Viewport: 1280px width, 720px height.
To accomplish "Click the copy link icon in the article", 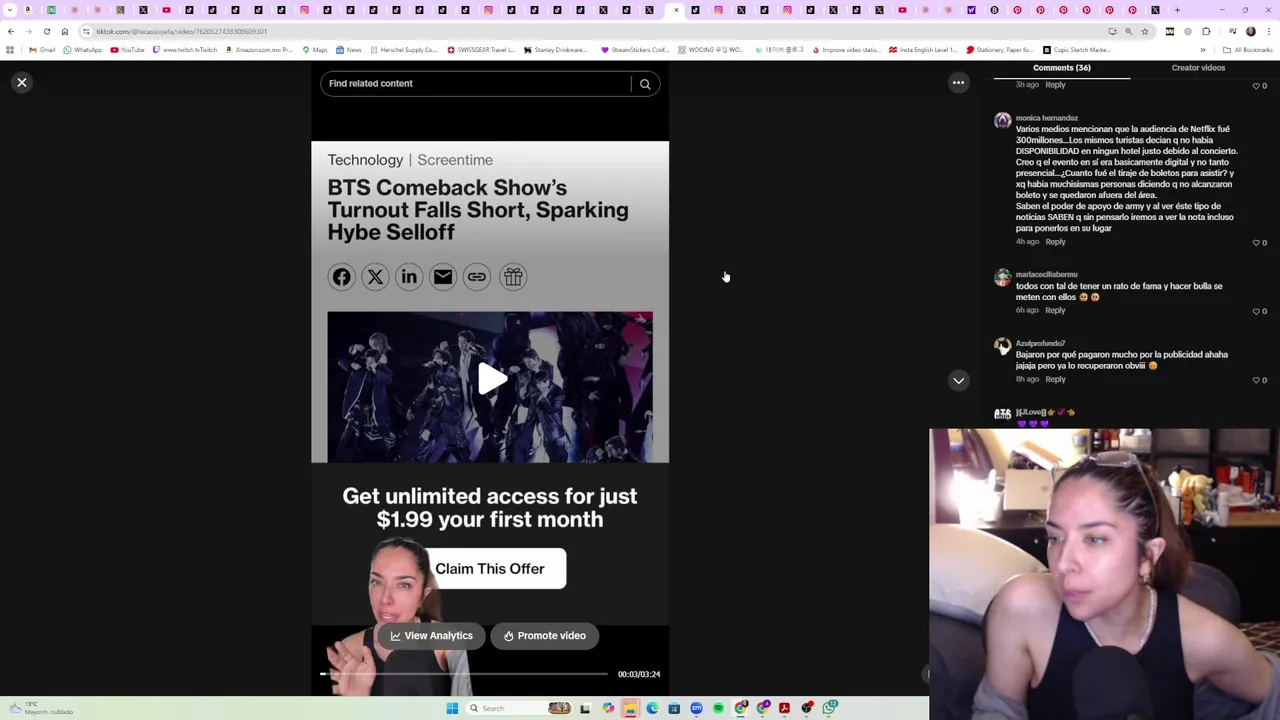I will pos(477,277).
